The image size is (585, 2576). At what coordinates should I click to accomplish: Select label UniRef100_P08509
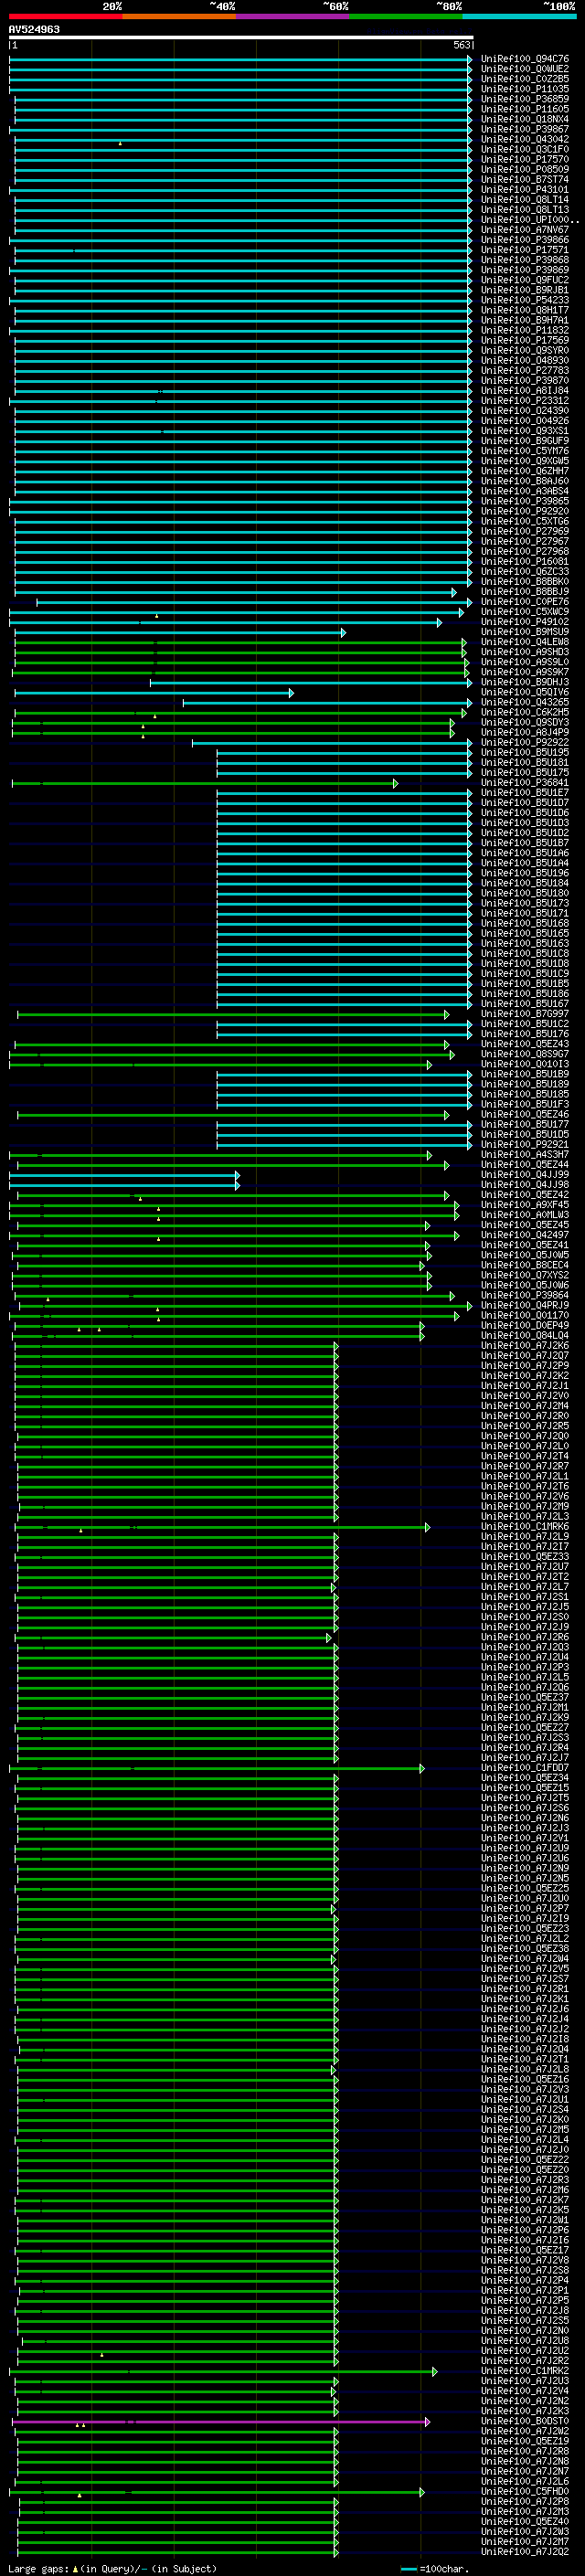(x=525, y=169)
